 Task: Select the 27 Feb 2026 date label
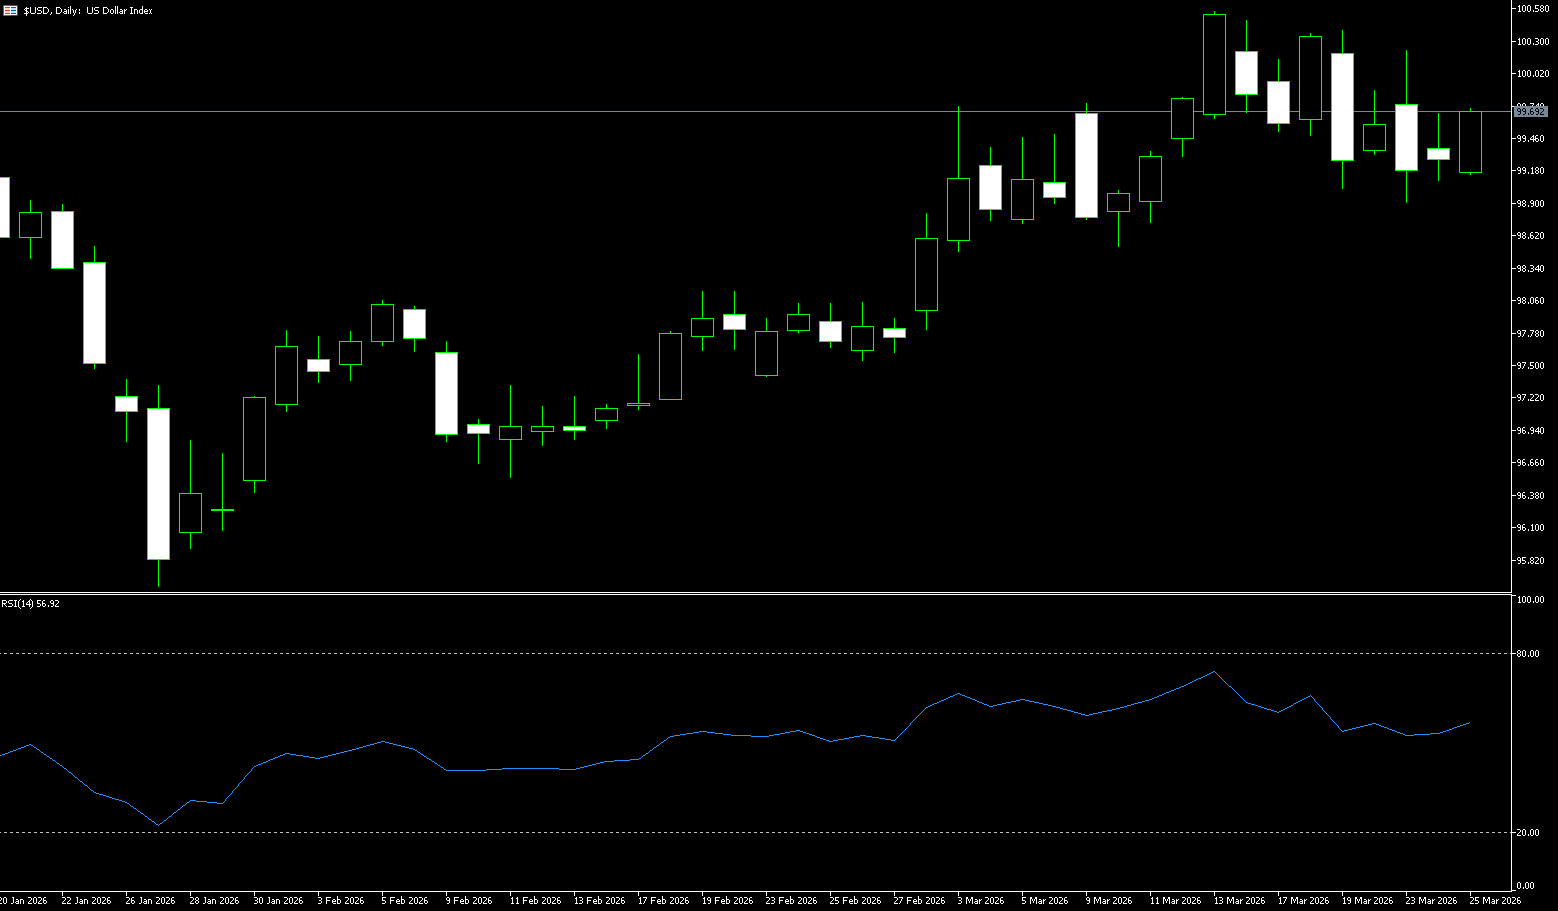[x=918, y=901]
